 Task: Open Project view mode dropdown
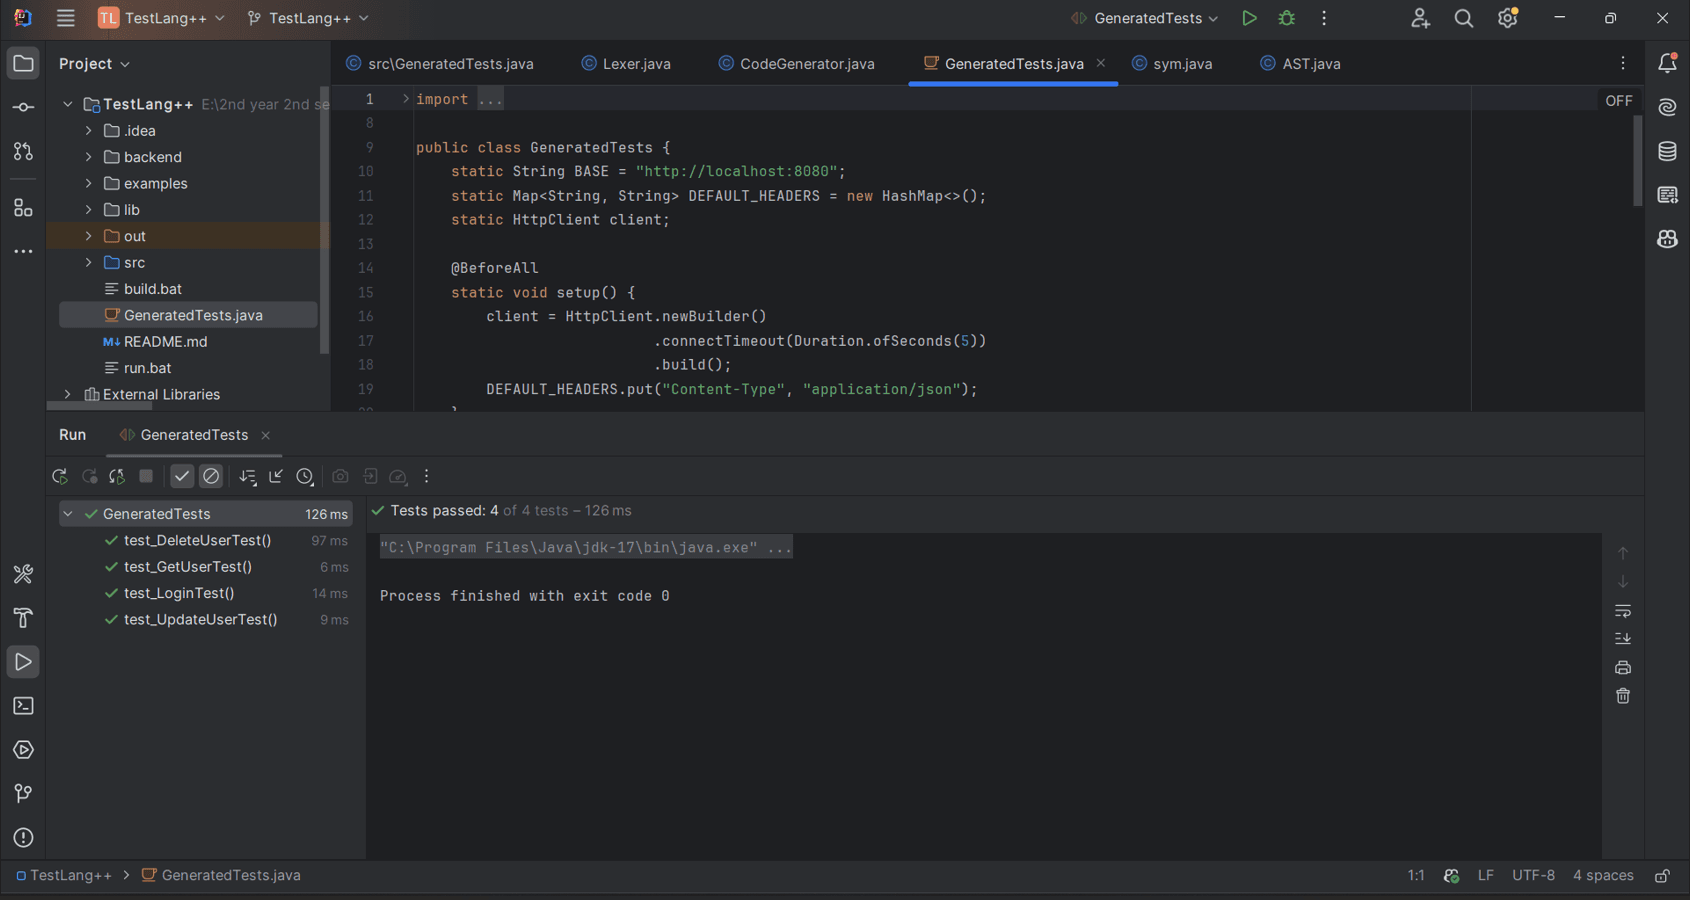pos(94,63)
